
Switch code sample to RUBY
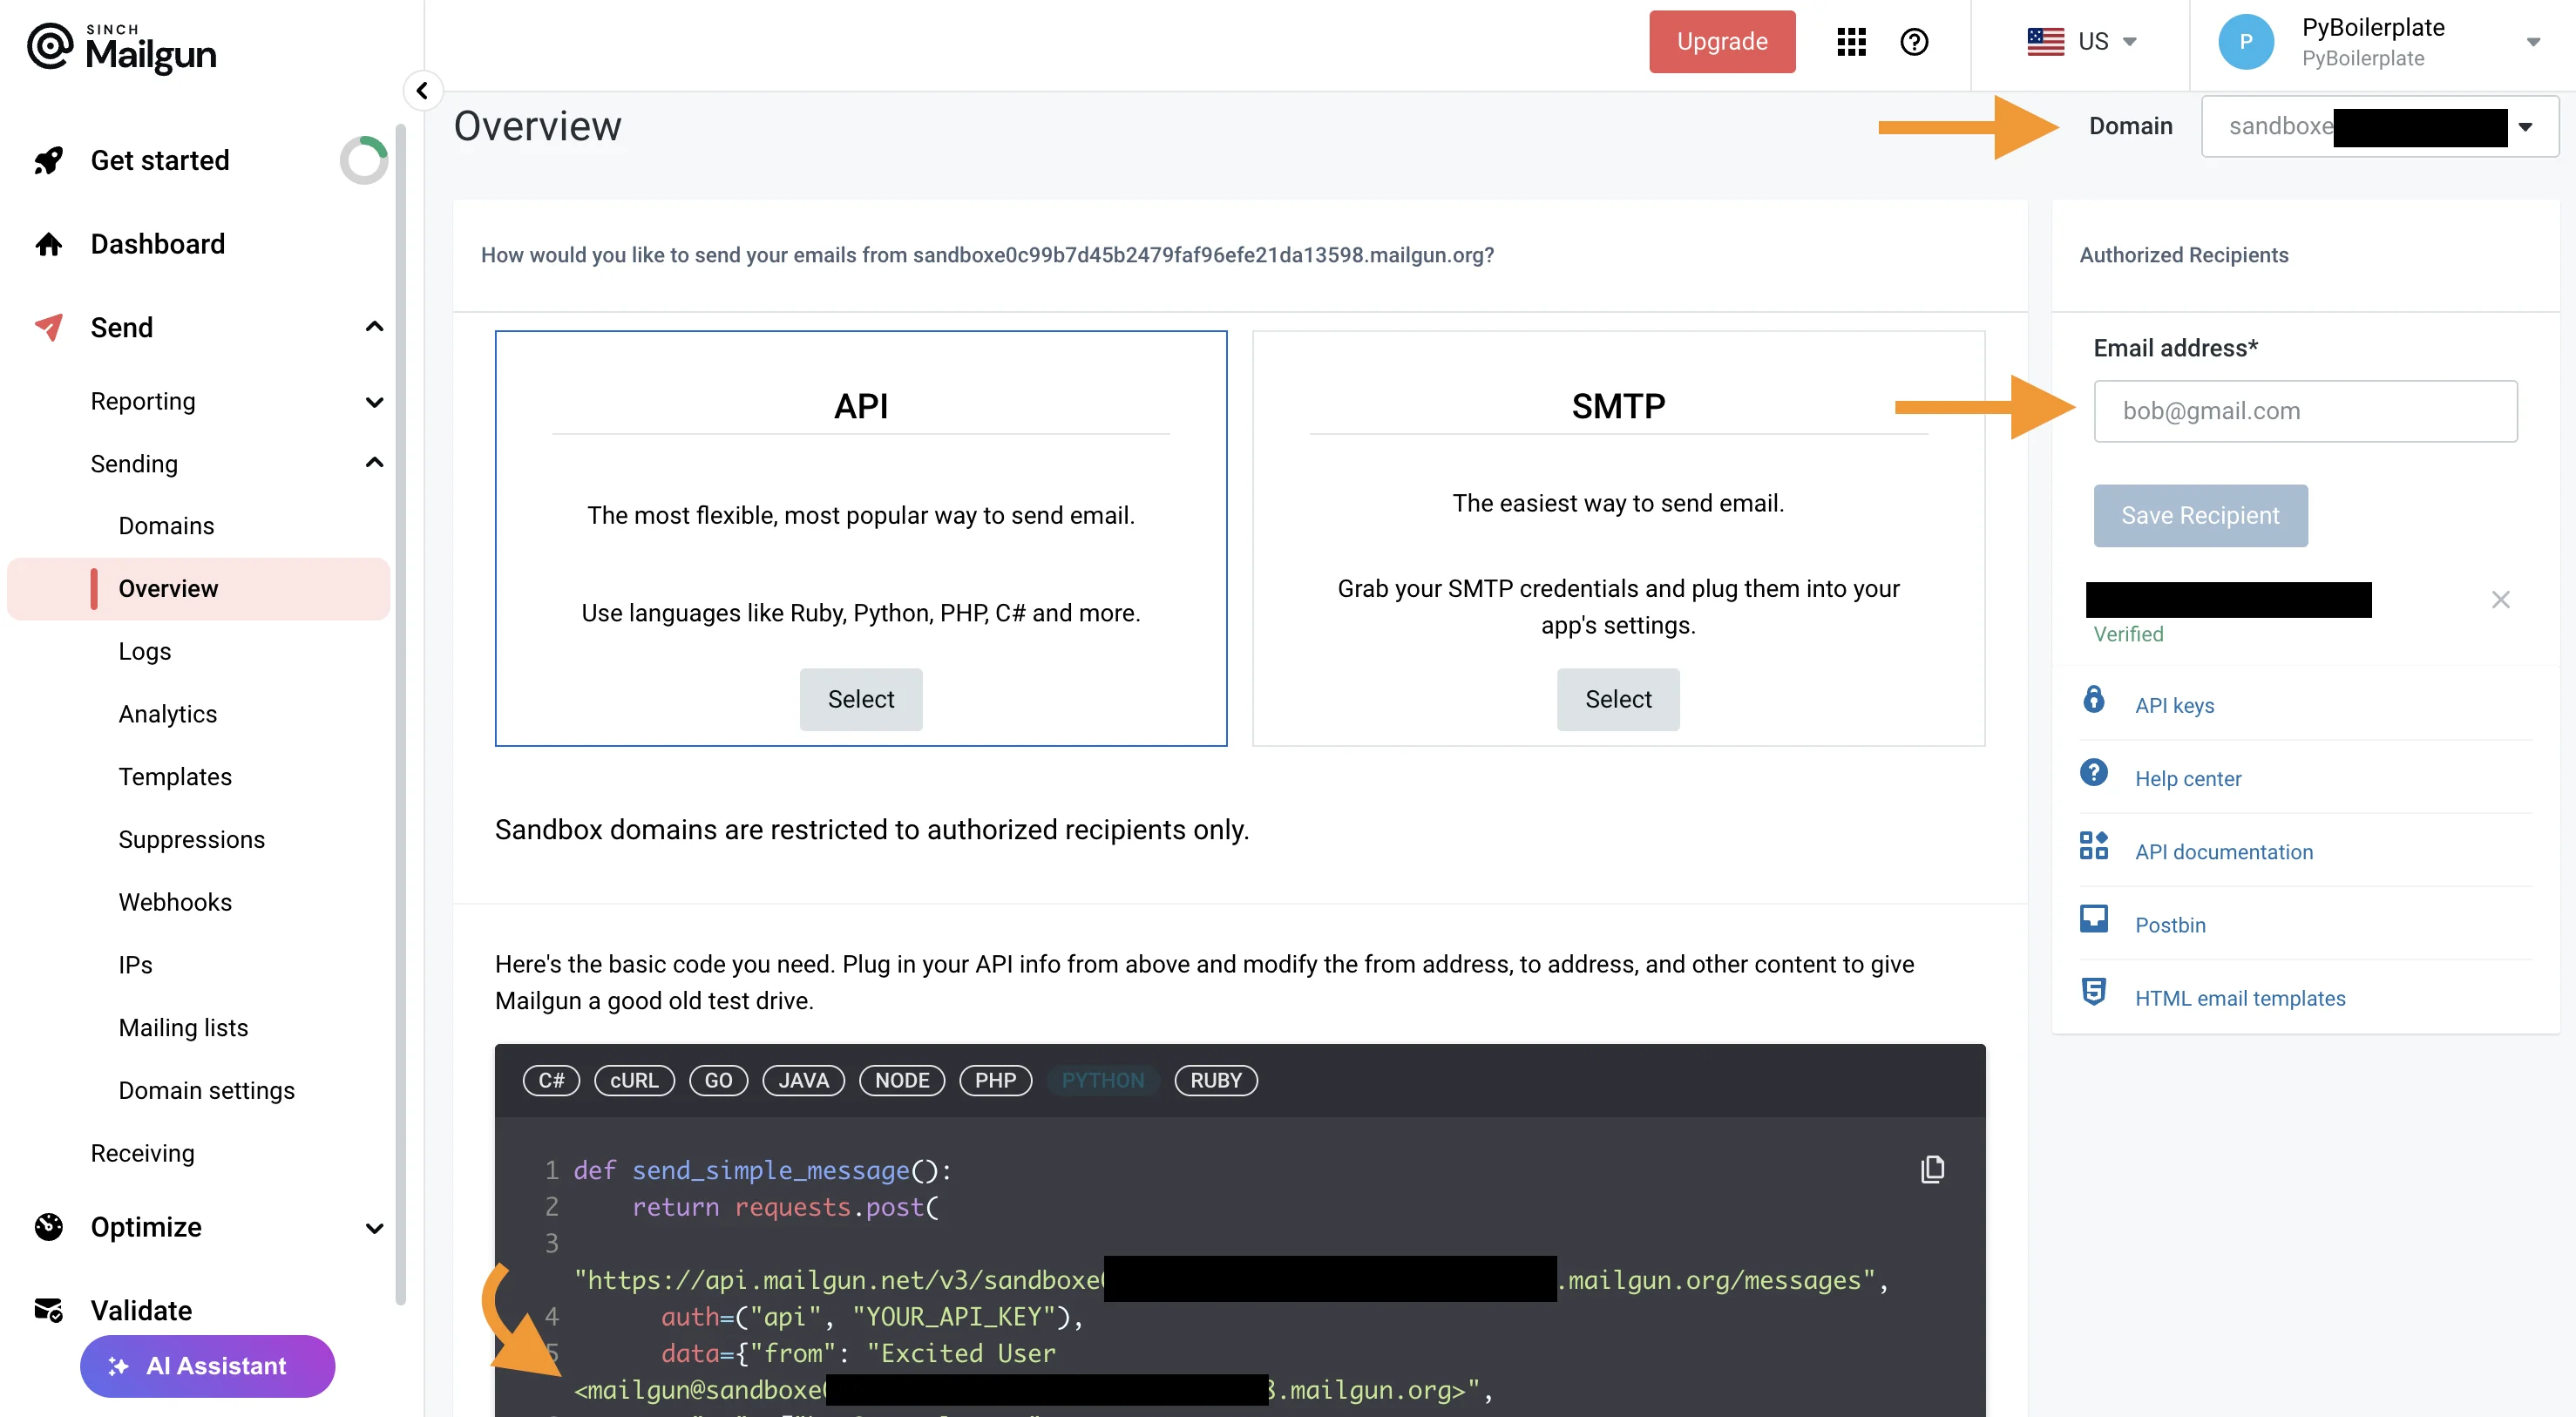[1216, 1081]
